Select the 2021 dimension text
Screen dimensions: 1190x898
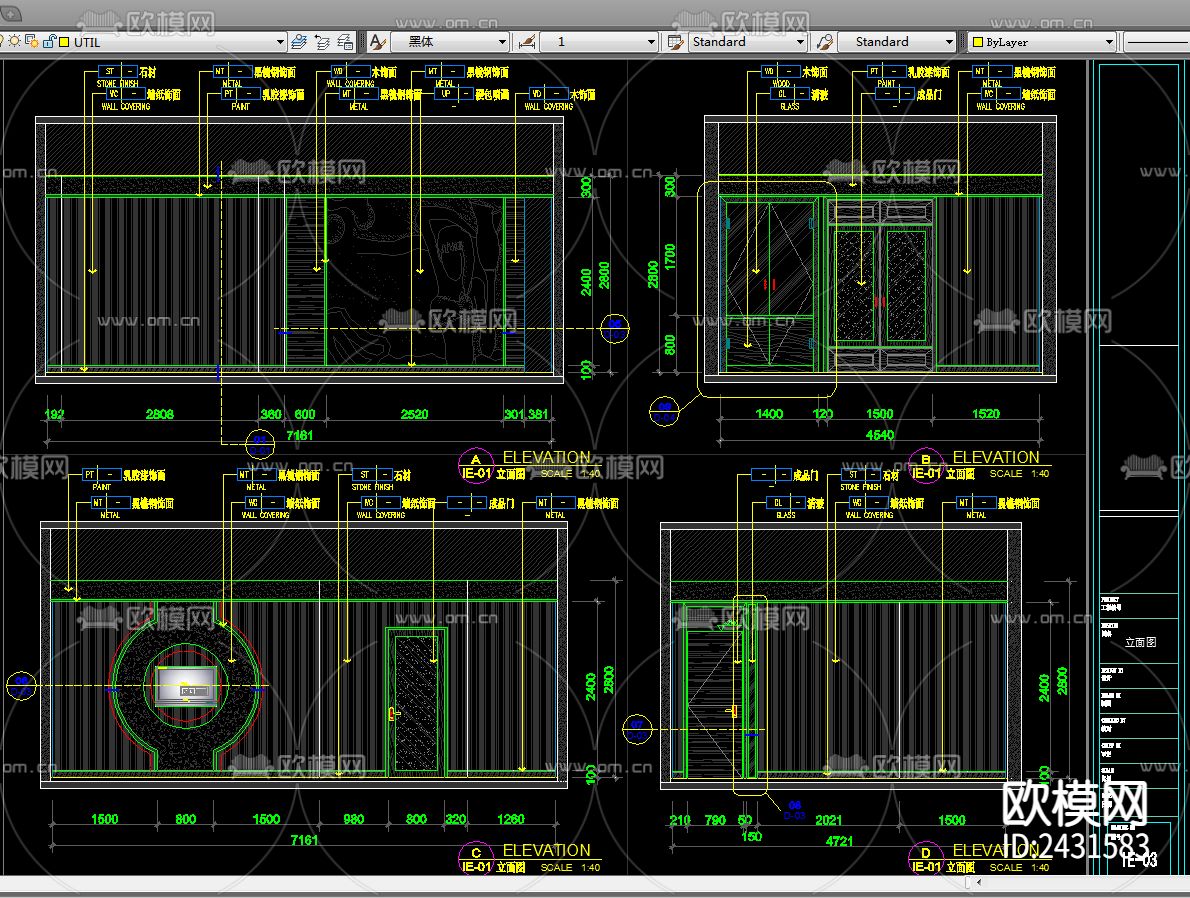[x=829, y=820]
